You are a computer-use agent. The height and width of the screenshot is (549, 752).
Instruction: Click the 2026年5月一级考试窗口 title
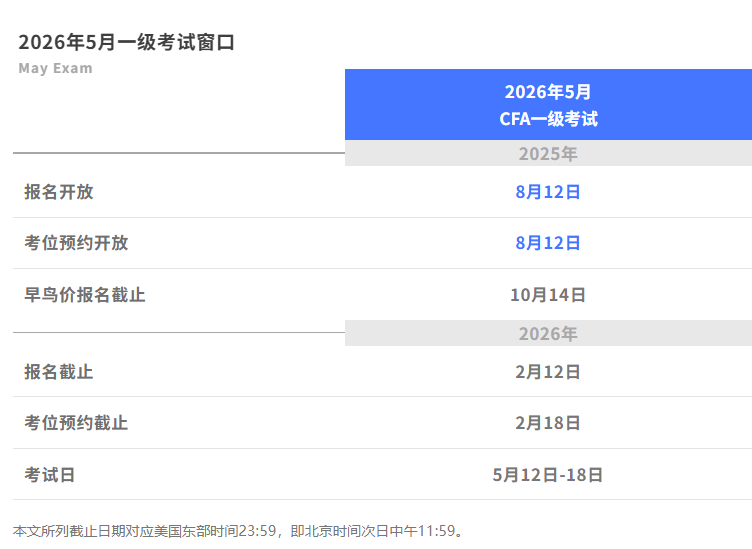(126, 42)
